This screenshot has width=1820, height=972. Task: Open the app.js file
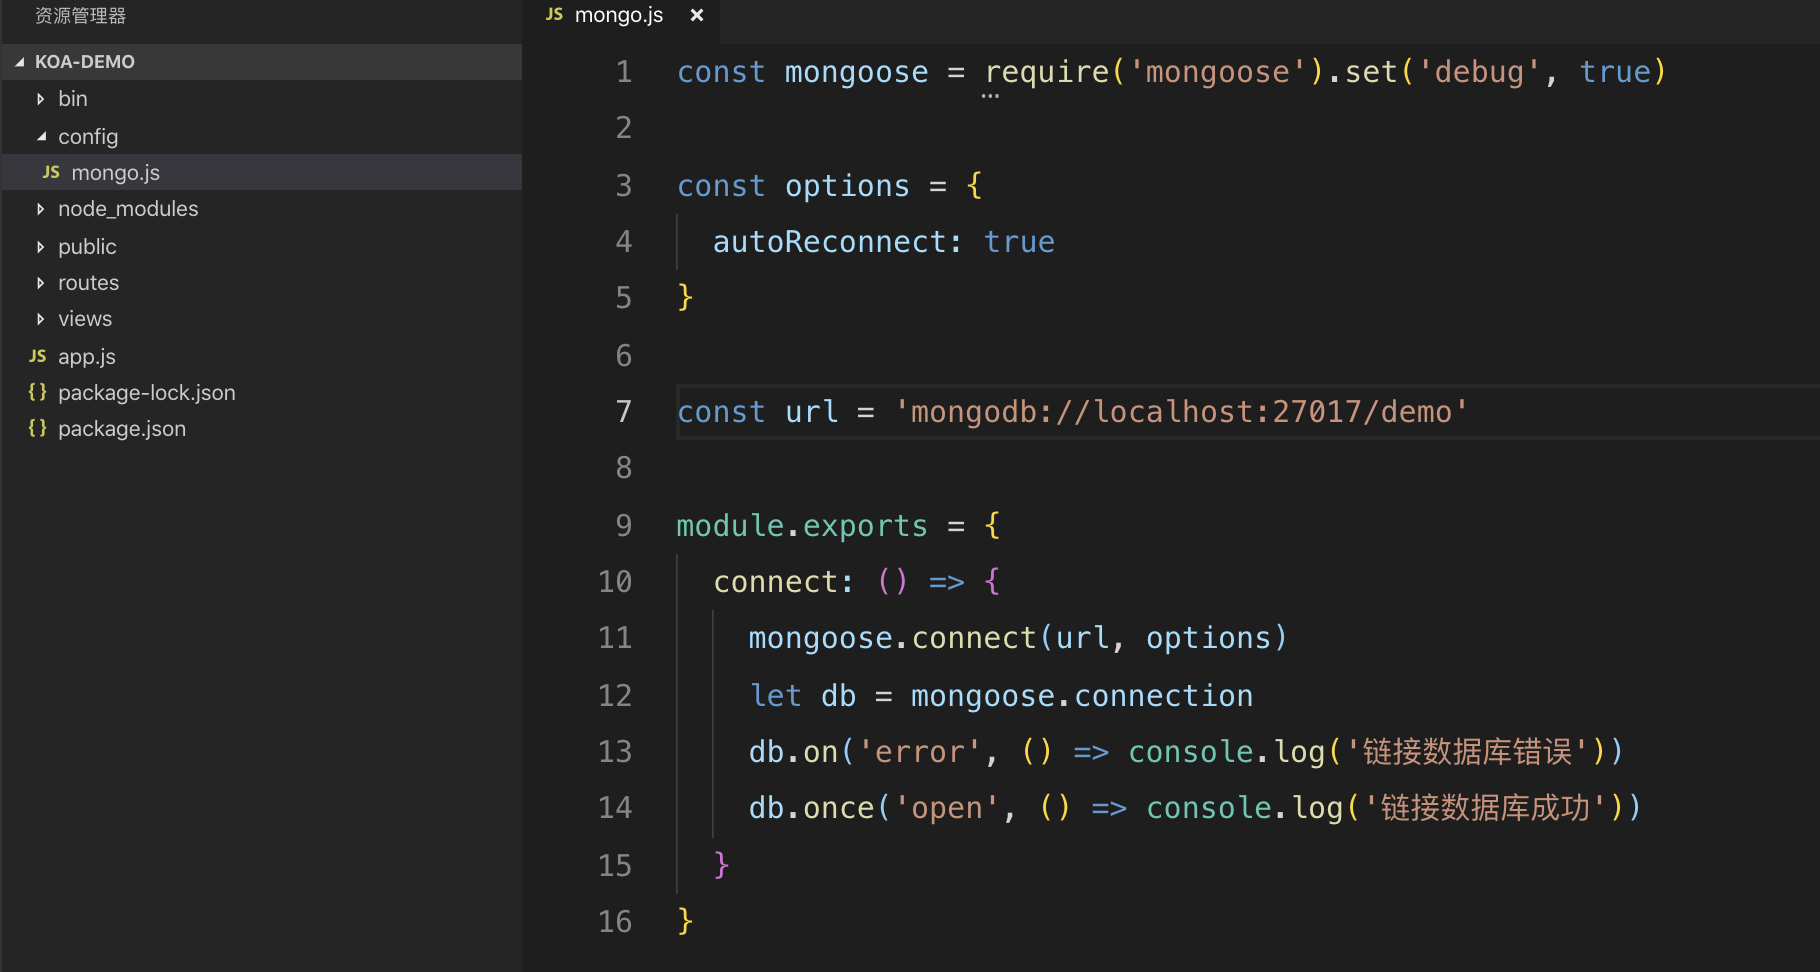[87, 357]
